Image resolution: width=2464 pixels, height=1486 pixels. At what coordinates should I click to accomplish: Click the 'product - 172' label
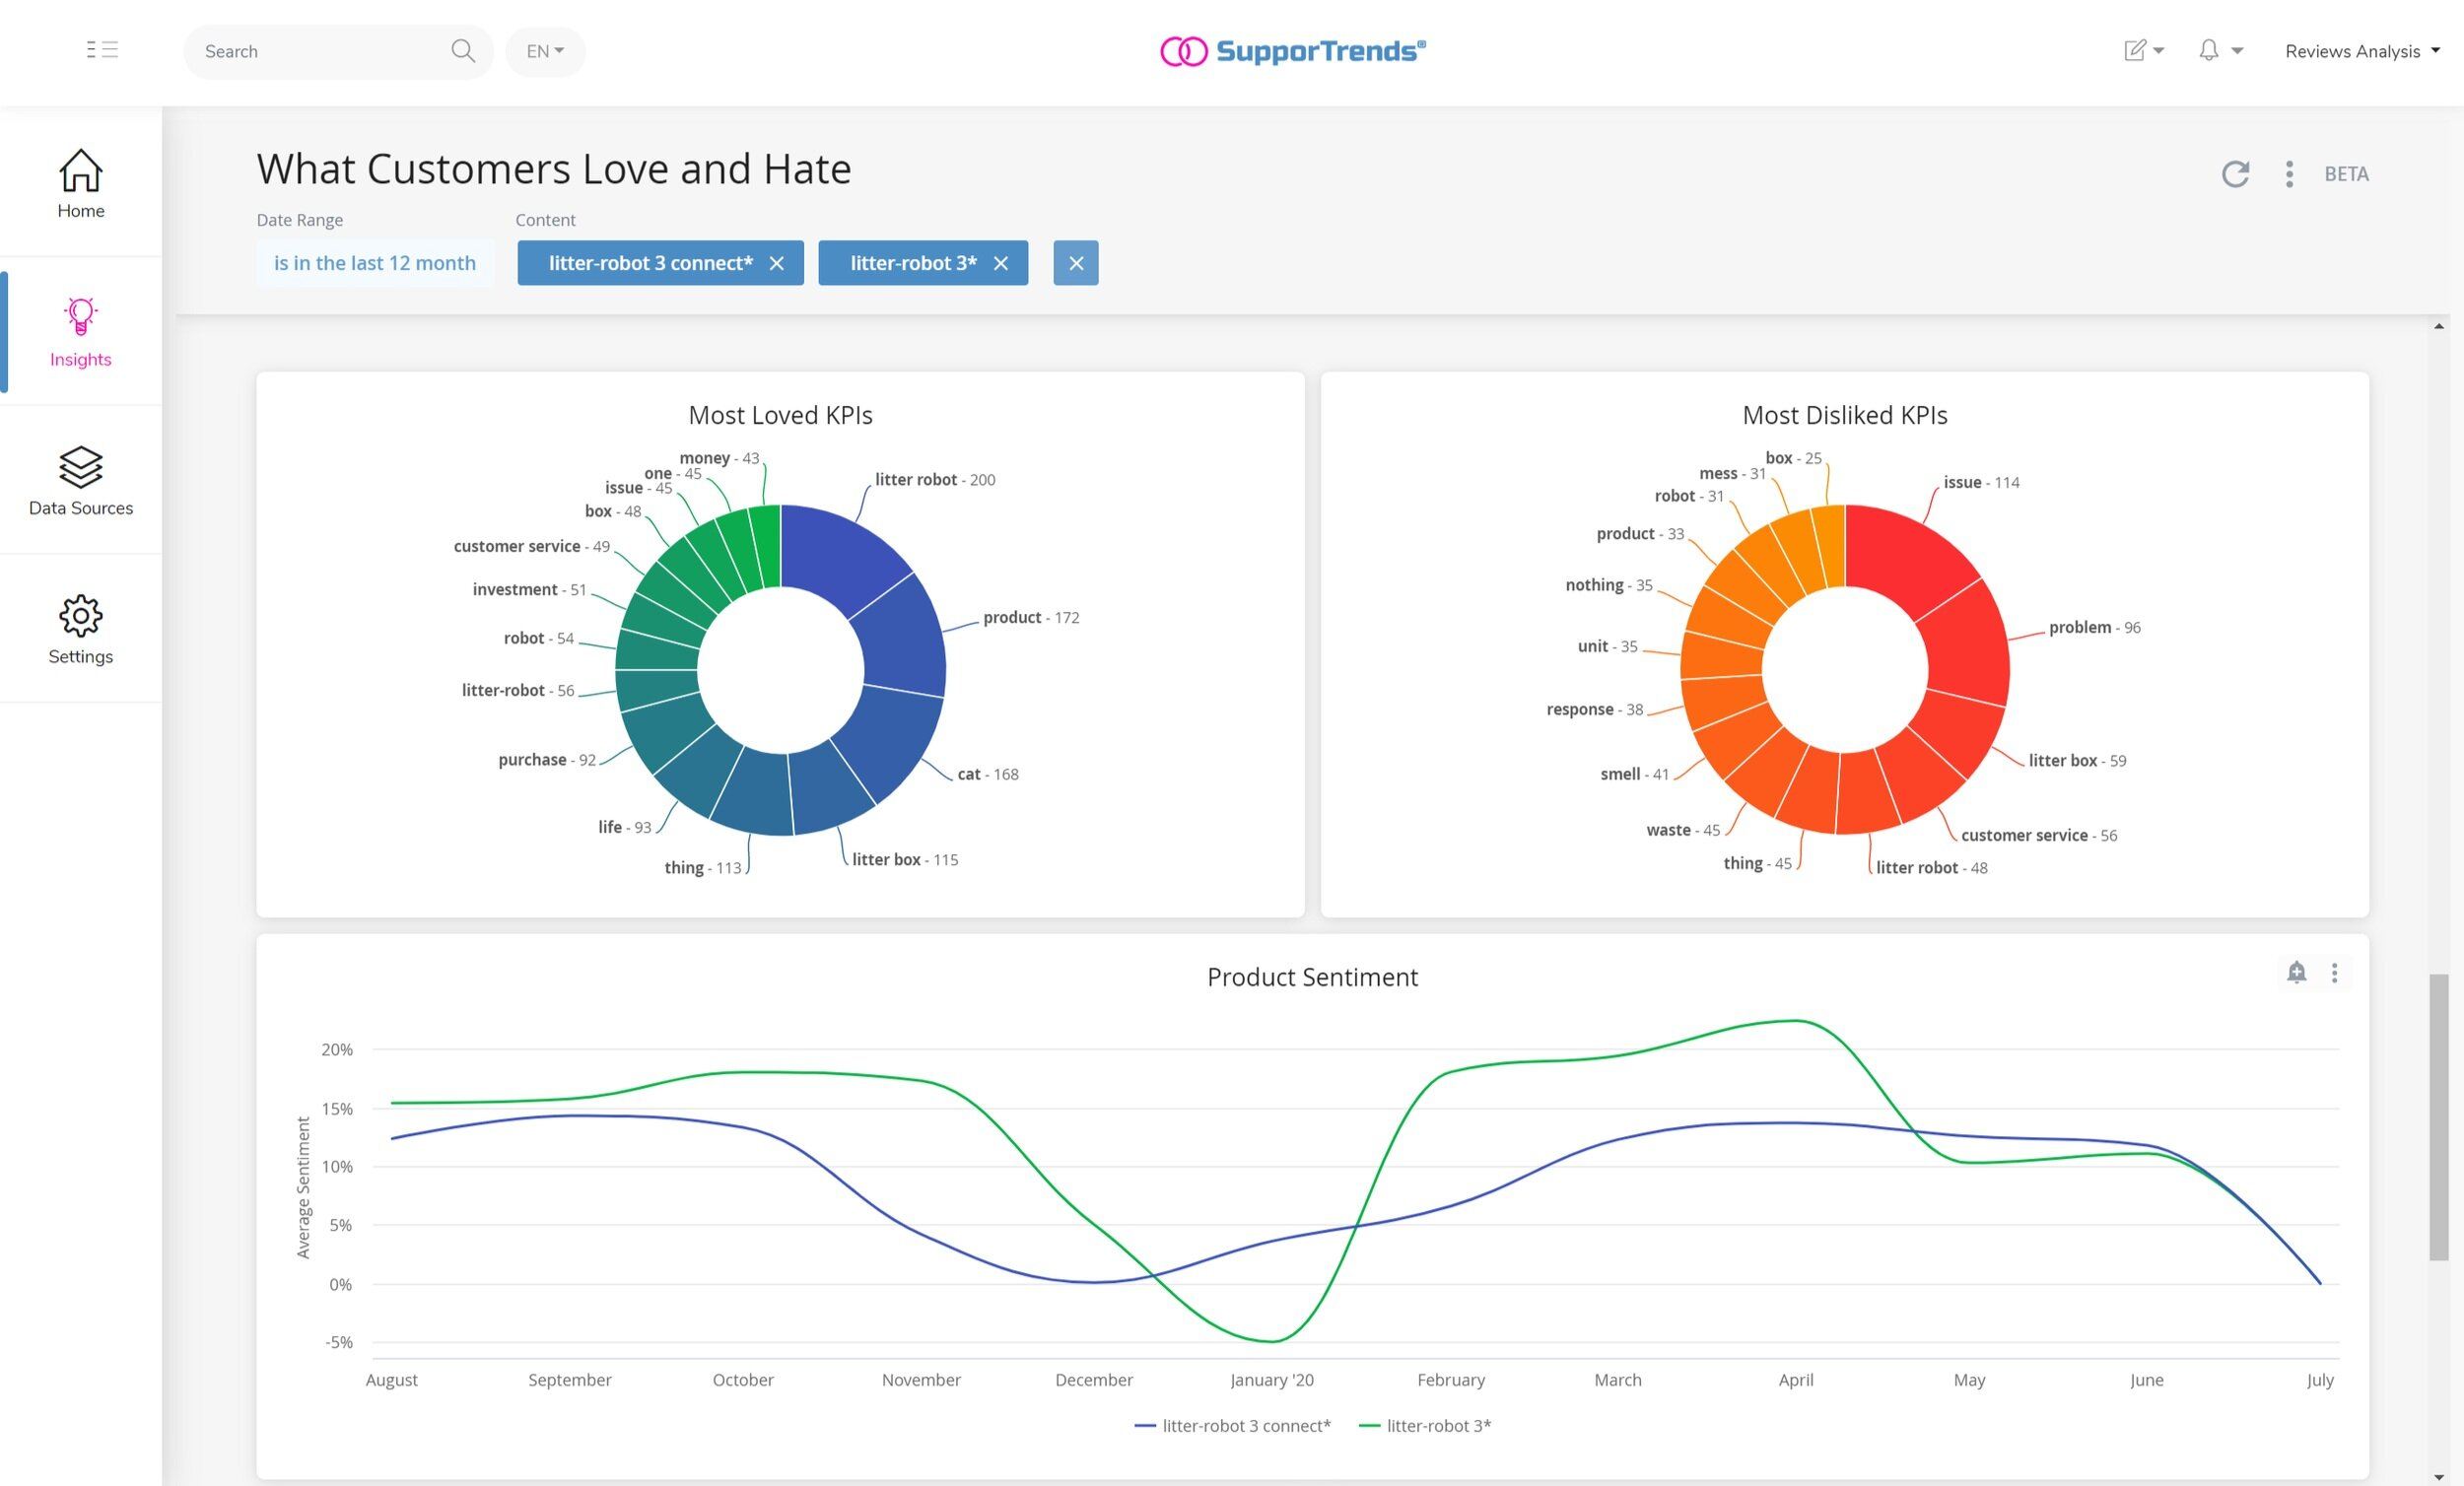(x=1031, y=617)
